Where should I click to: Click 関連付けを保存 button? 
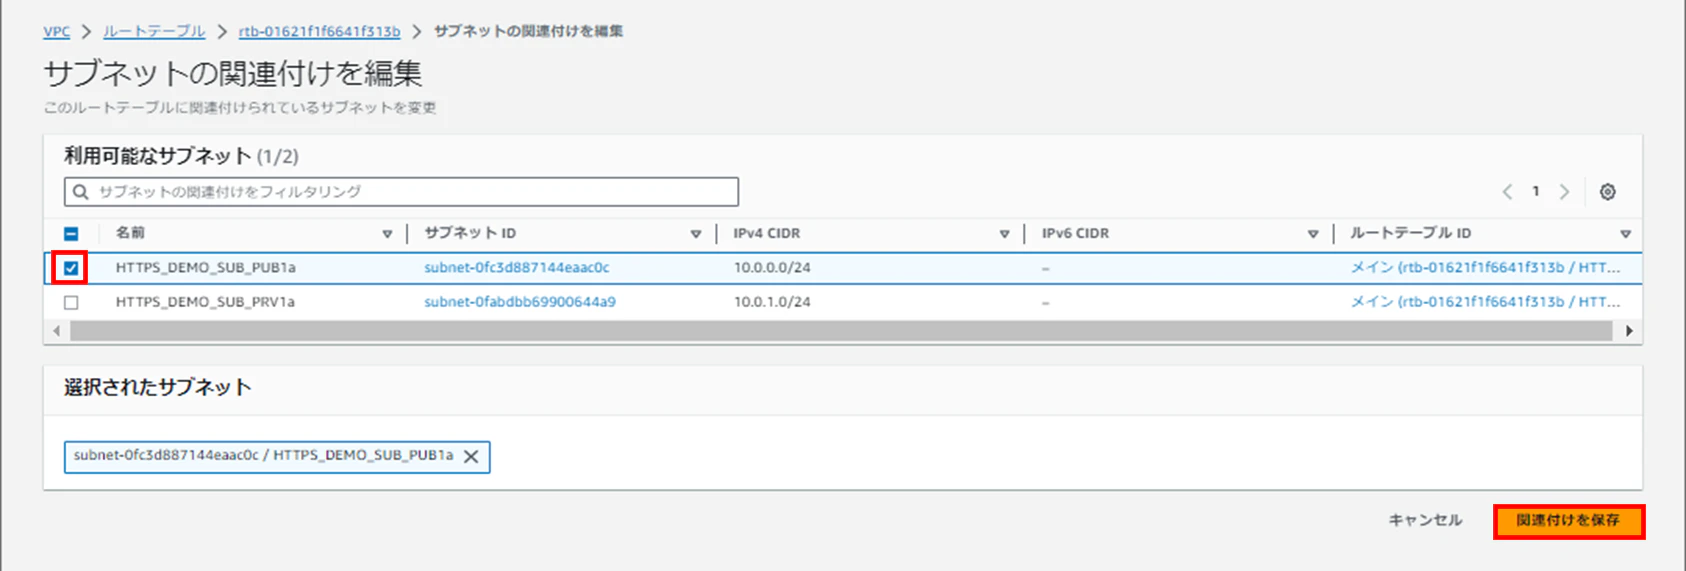pos(1568,521)
